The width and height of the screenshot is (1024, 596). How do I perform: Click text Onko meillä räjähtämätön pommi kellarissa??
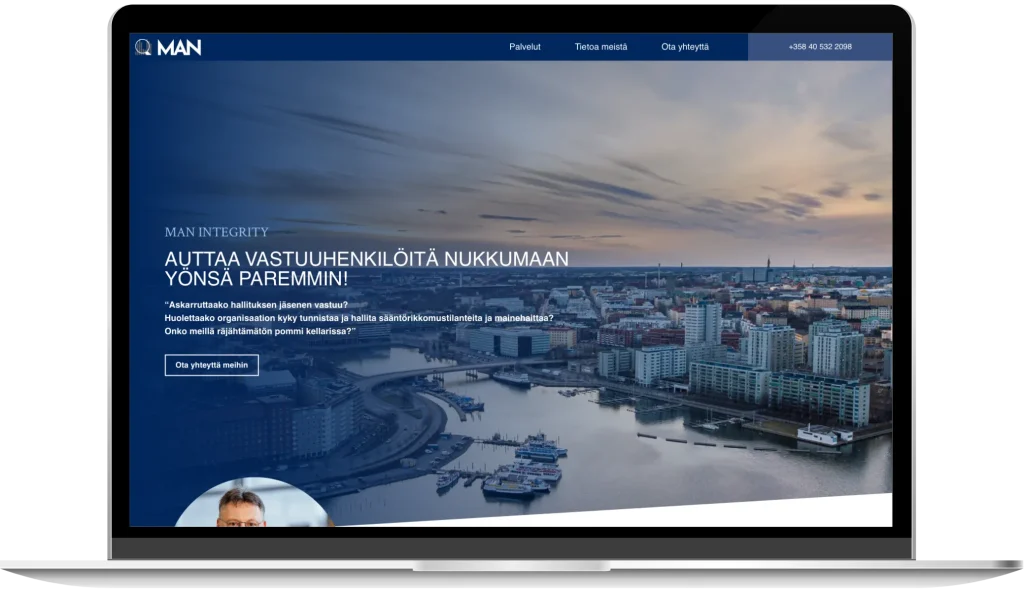[260, 331]
